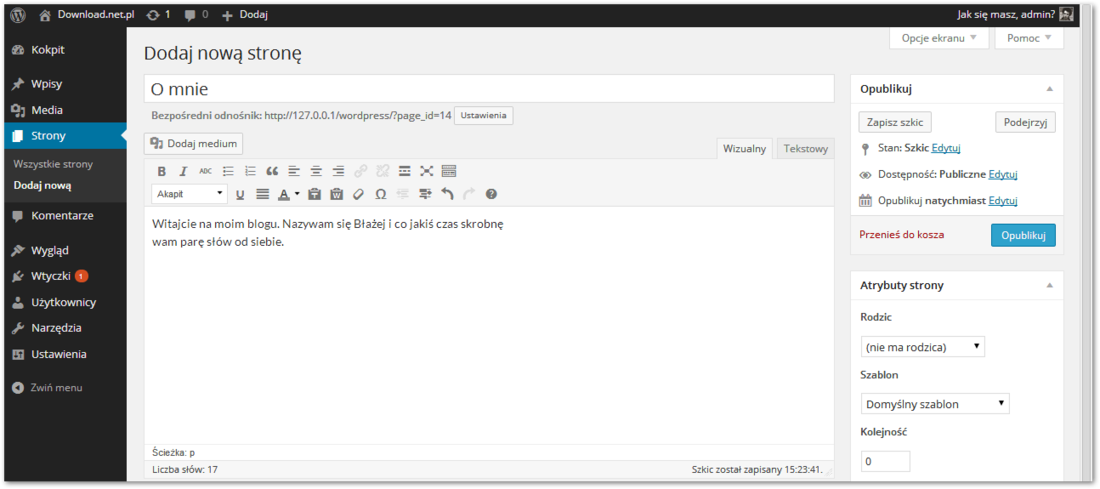Click the blue Opublikuj button
Screen dimensions: 1100x489
[x=1024, y=235]
